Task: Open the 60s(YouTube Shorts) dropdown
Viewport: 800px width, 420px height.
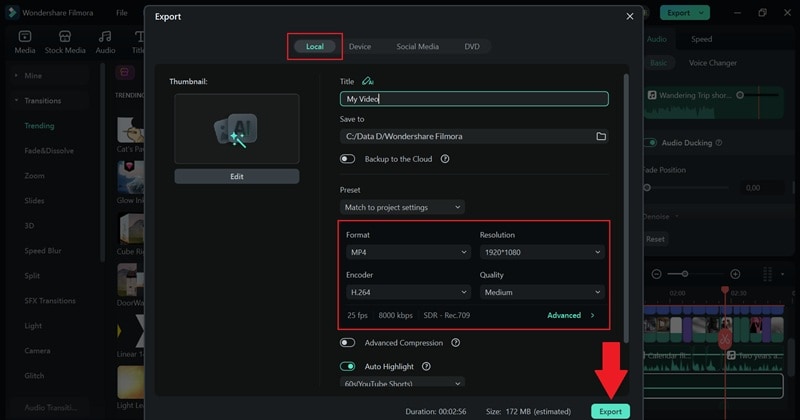Action: [402, 383]
